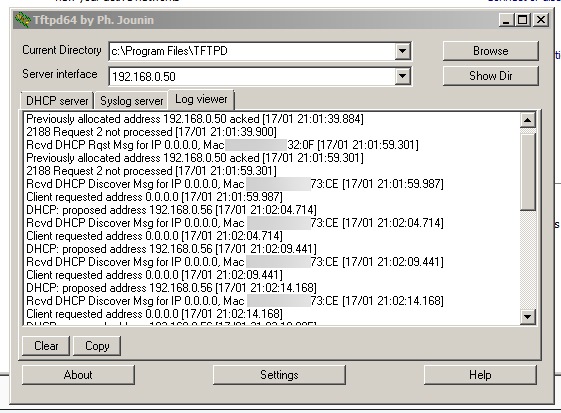Screen dimensions: 561x413
Task: Click the log scrollbar down arrow
Action: [x=527, y=317]
